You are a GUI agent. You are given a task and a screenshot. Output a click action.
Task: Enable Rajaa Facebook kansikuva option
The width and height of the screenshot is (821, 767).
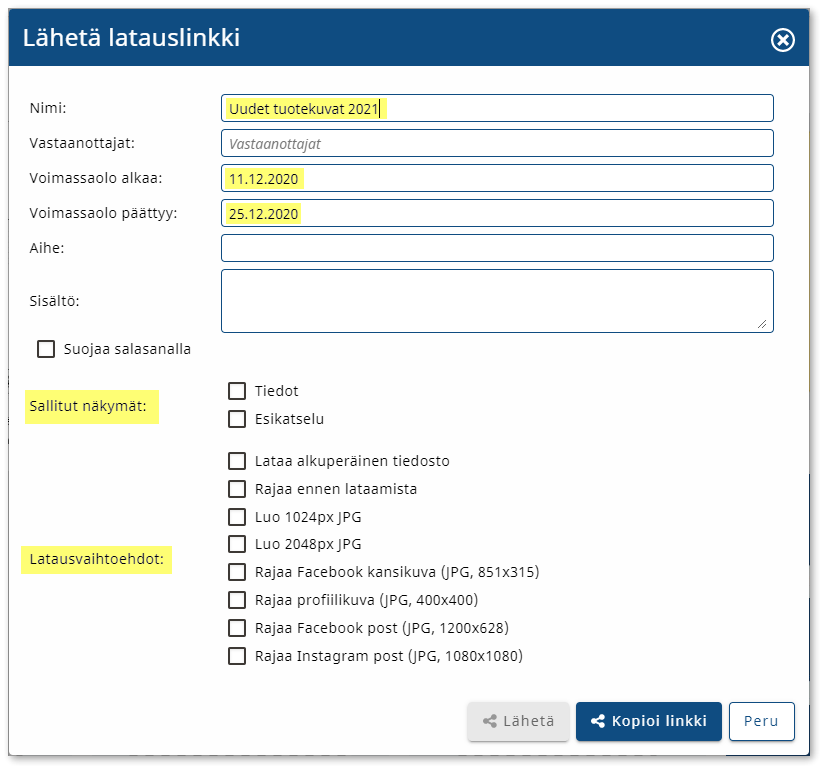click(237, 572)
